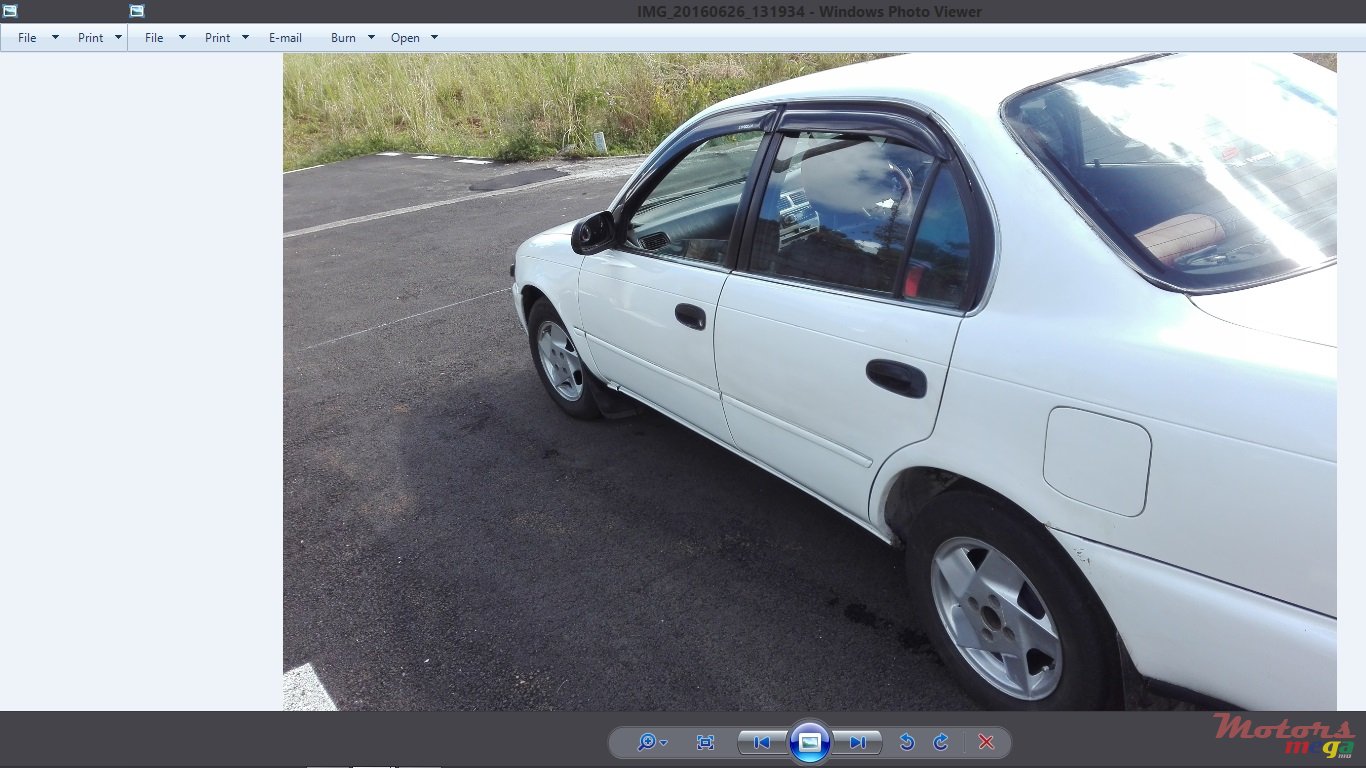Click the Print command

(x=89, y=37)
